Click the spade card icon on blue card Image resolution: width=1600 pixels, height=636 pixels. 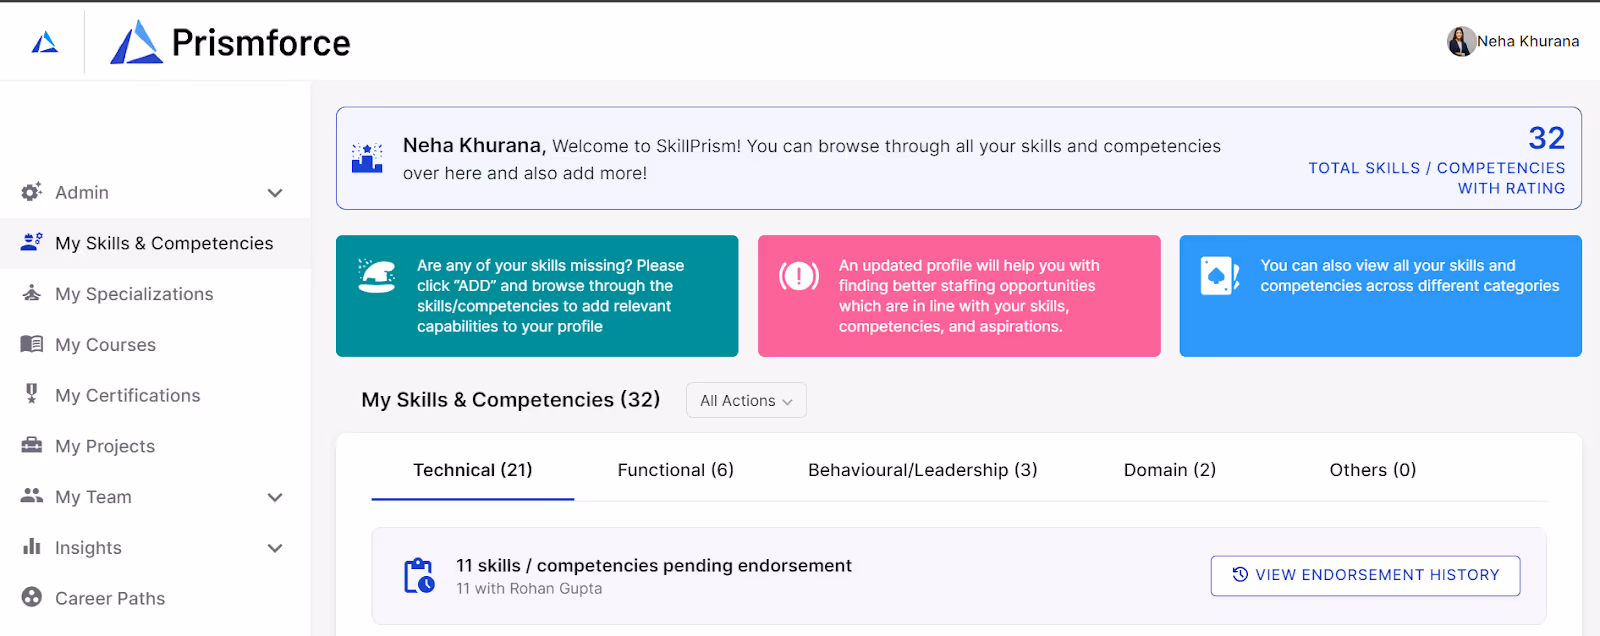pos(1220,276)
